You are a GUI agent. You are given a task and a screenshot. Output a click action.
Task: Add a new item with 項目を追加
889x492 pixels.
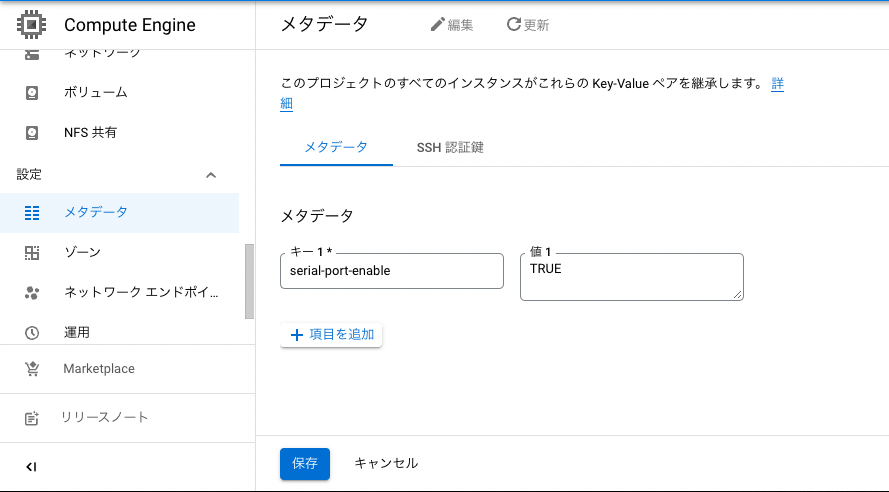tap(331, 335)
